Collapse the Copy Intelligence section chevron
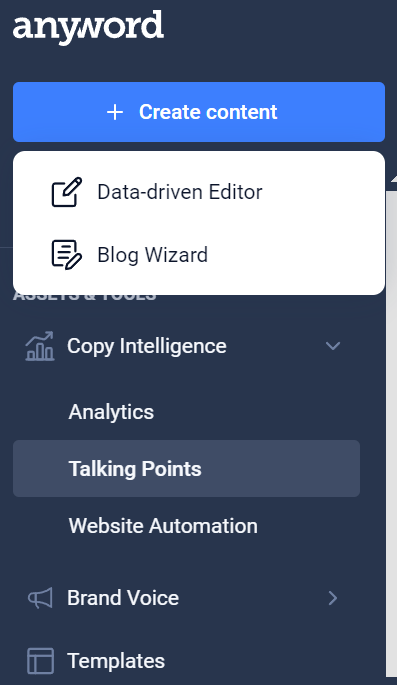The height and width of the screenshot is (685, 397). (333, 346)
